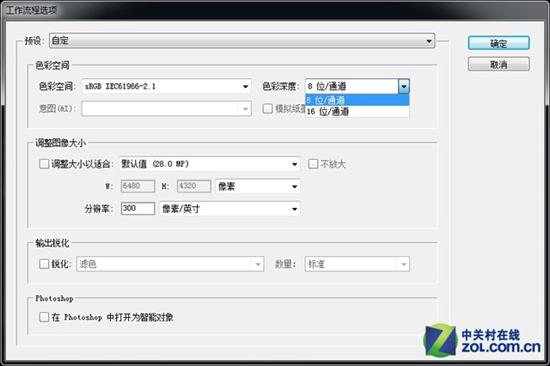Viewport: 550px width, 366px height.
Task: Enable 在 Photoshop 中打开为智能对象 checkbox
Action: tap(44, 317)
